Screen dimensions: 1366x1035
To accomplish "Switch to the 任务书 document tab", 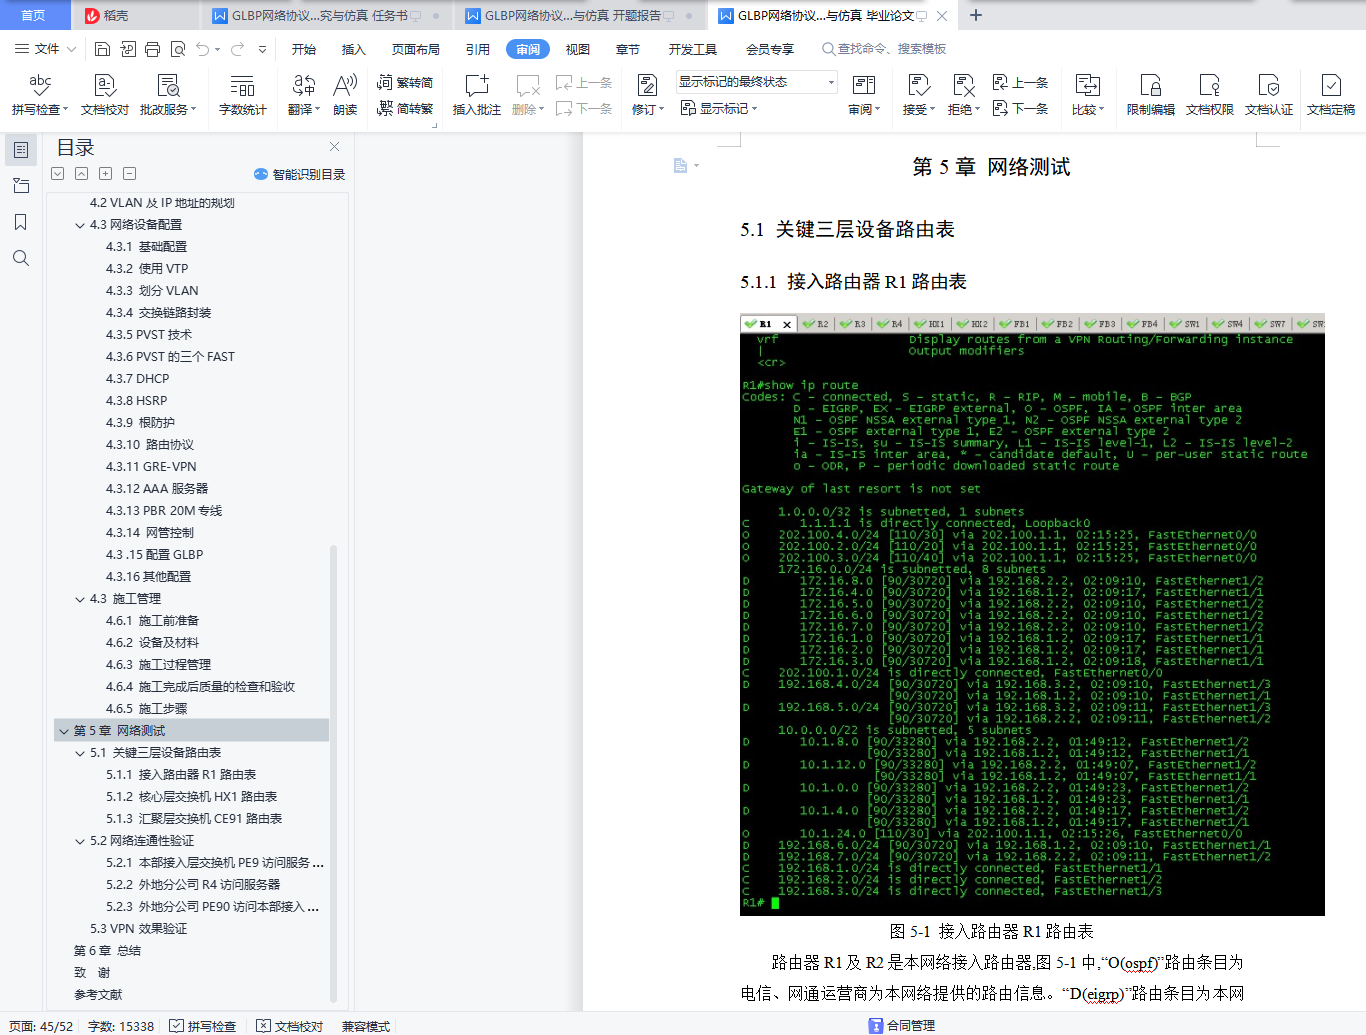I will 327,16.
